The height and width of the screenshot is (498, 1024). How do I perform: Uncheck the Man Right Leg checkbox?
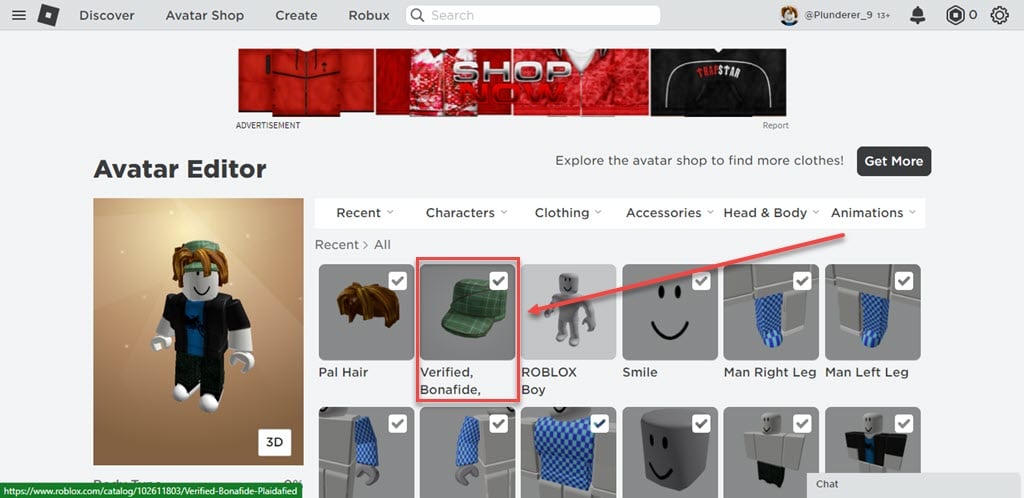802,281
